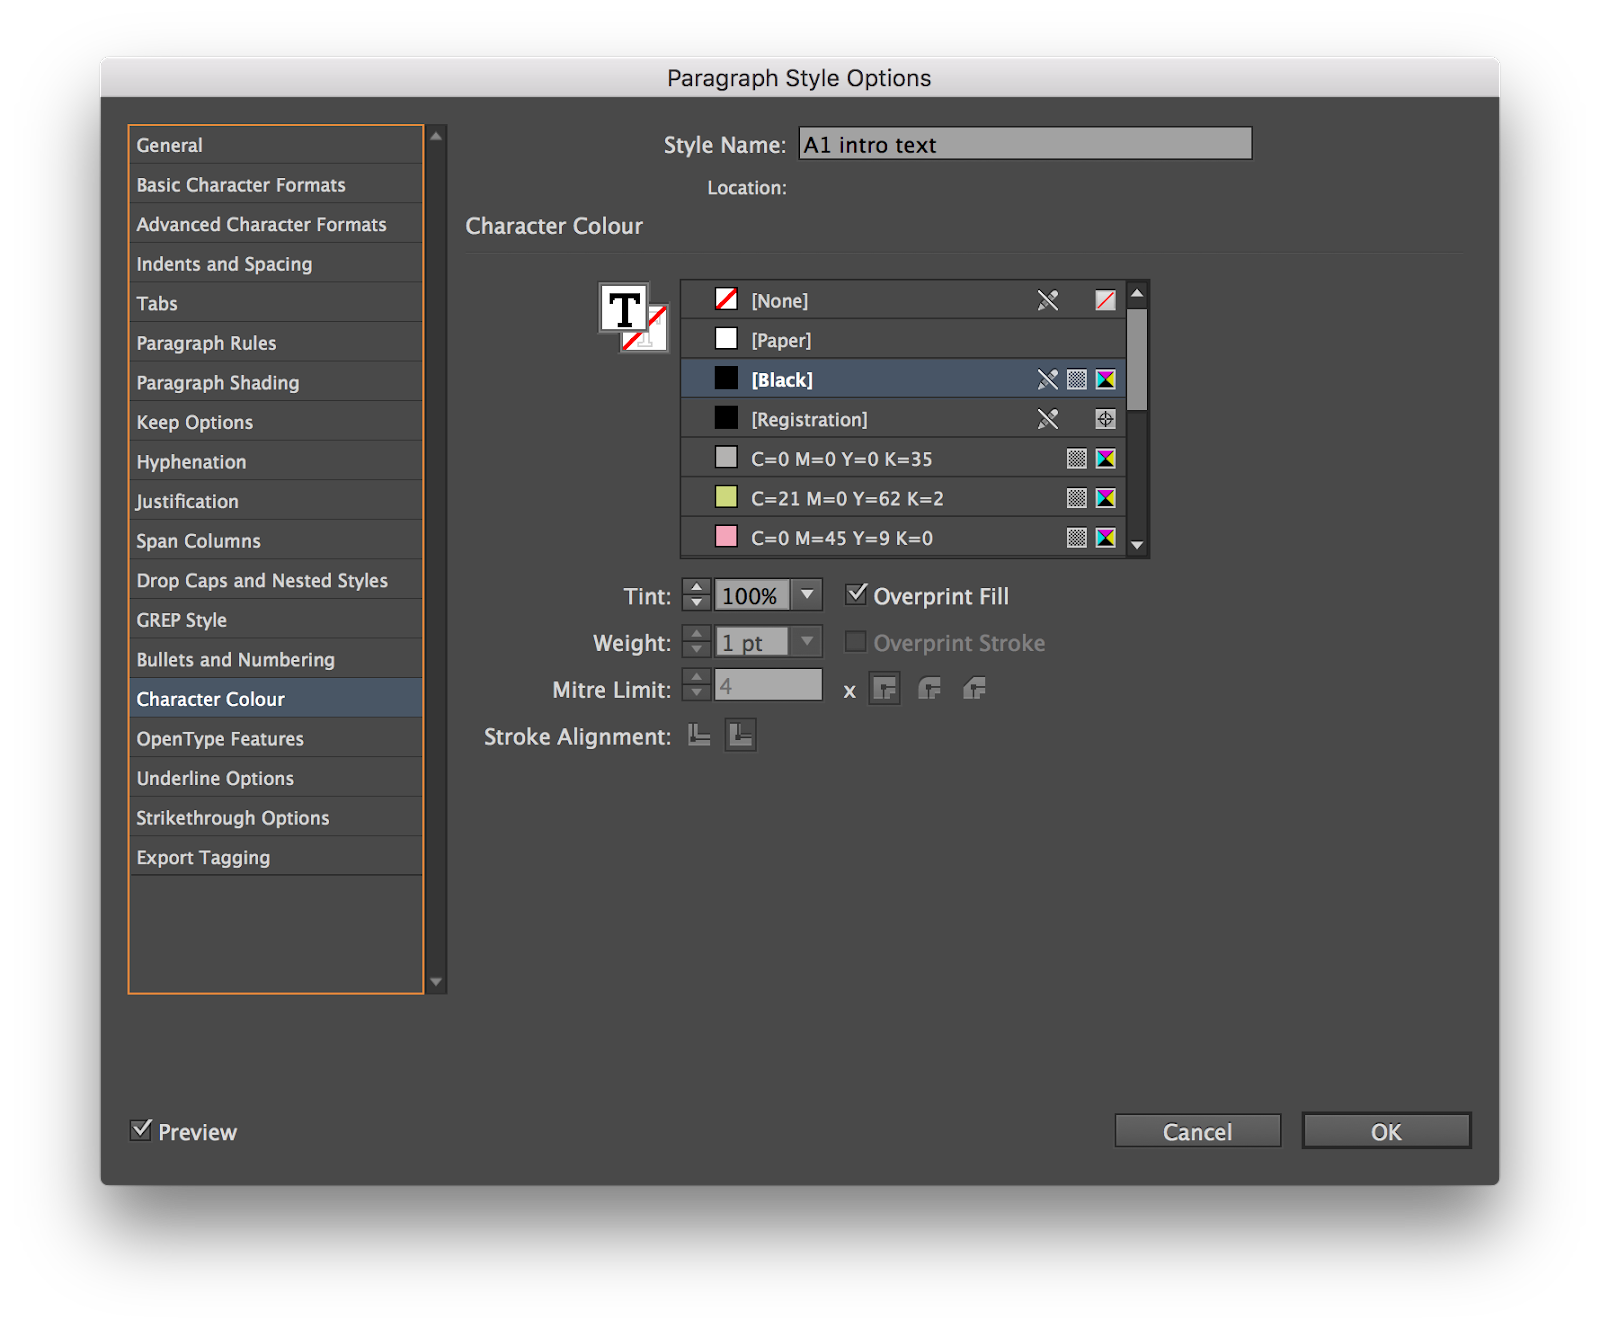This screenshot has height=1329, width=1600.
Task: Toggle the Overprint Fill checkbox
Action: click(x=856, y=594)
